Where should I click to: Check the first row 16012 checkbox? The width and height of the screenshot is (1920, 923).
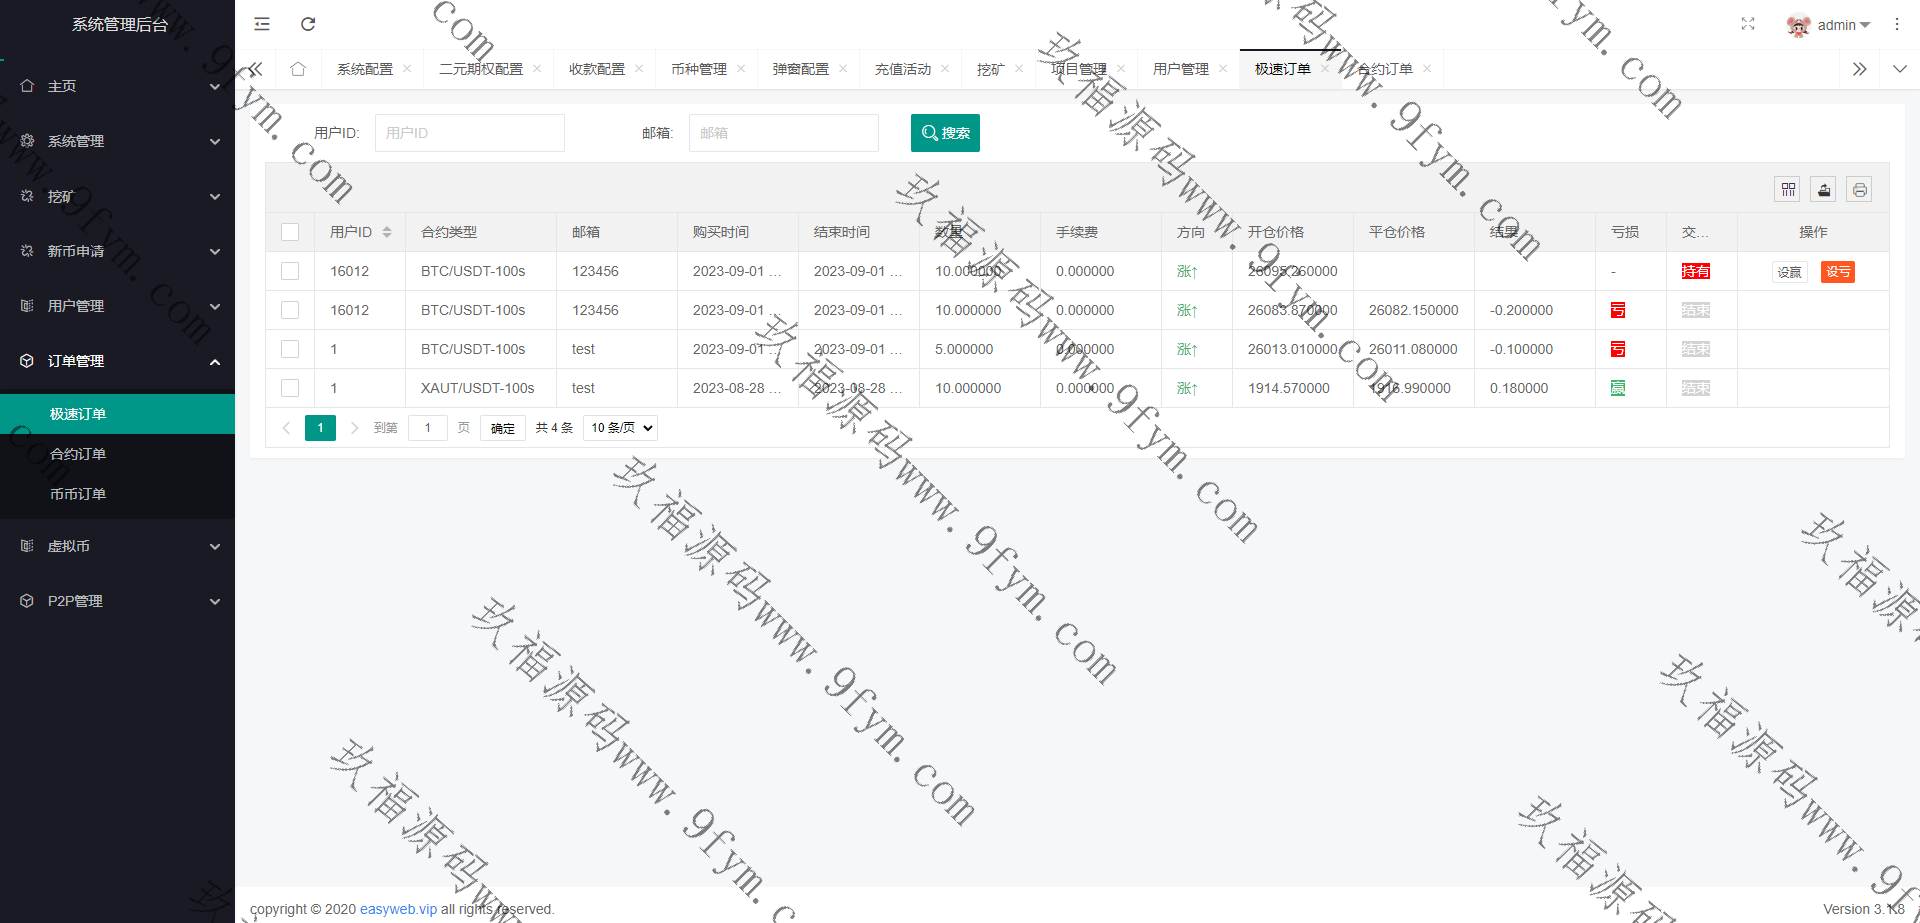(x=290, y=271)
